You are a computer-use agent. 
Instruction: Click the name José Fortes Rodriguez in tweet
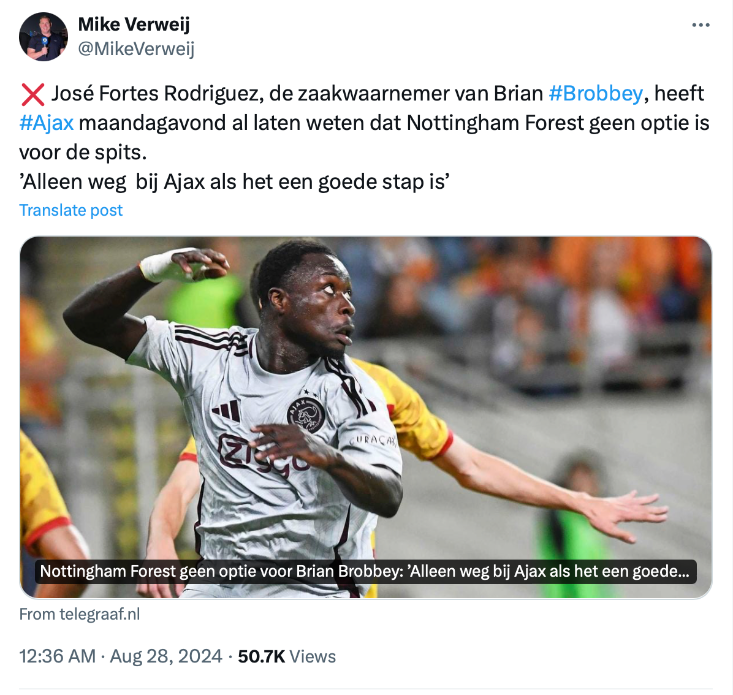pos(154,93)
